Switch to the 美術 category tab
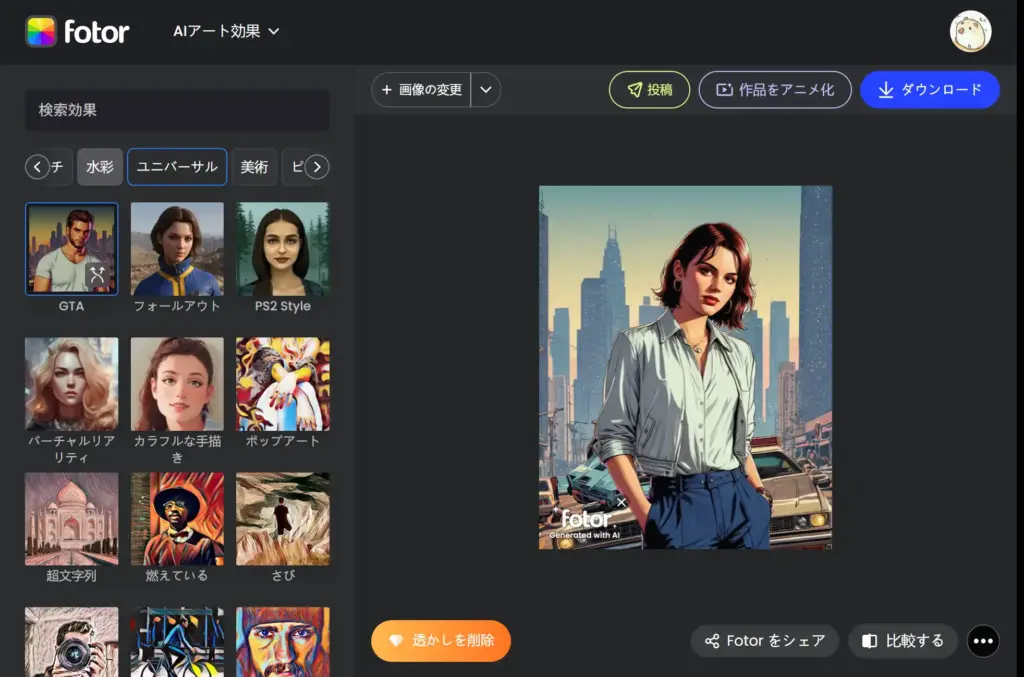The height and width of the screenshot is (677, 1024). (x=254, y=167)
